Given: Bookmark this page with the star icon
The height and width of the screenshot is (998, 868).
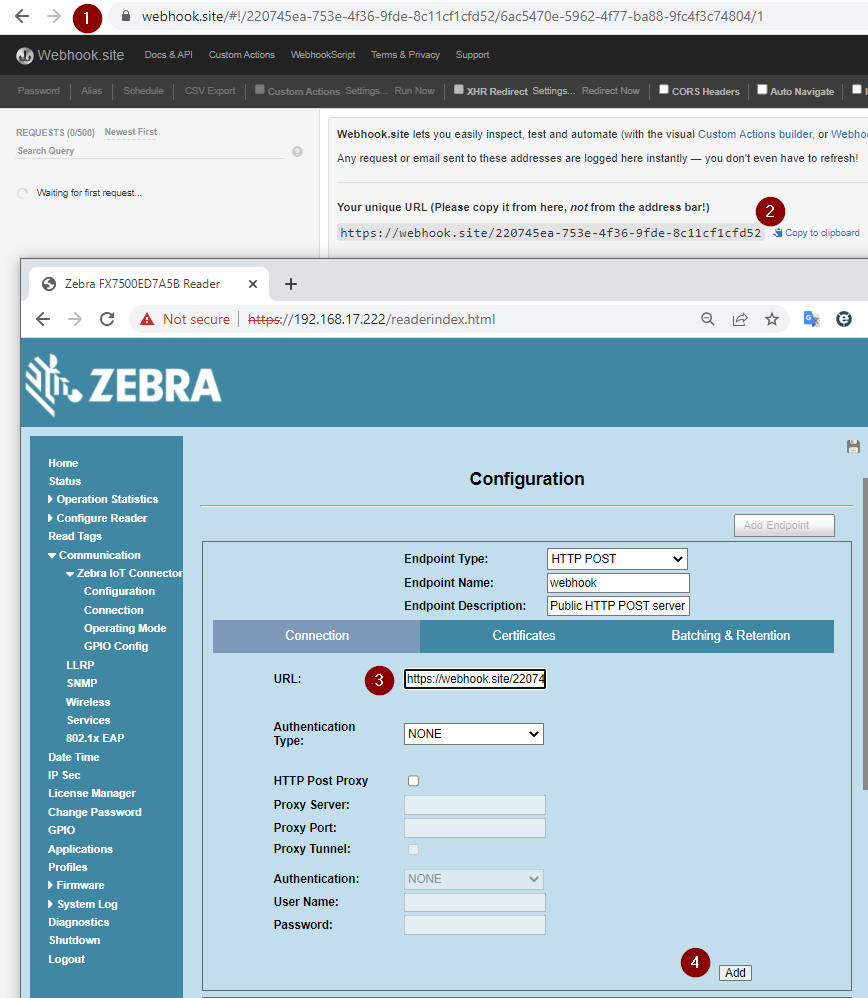Looking at the screenshot, I should pyautogui.click(x=772, y=319).
